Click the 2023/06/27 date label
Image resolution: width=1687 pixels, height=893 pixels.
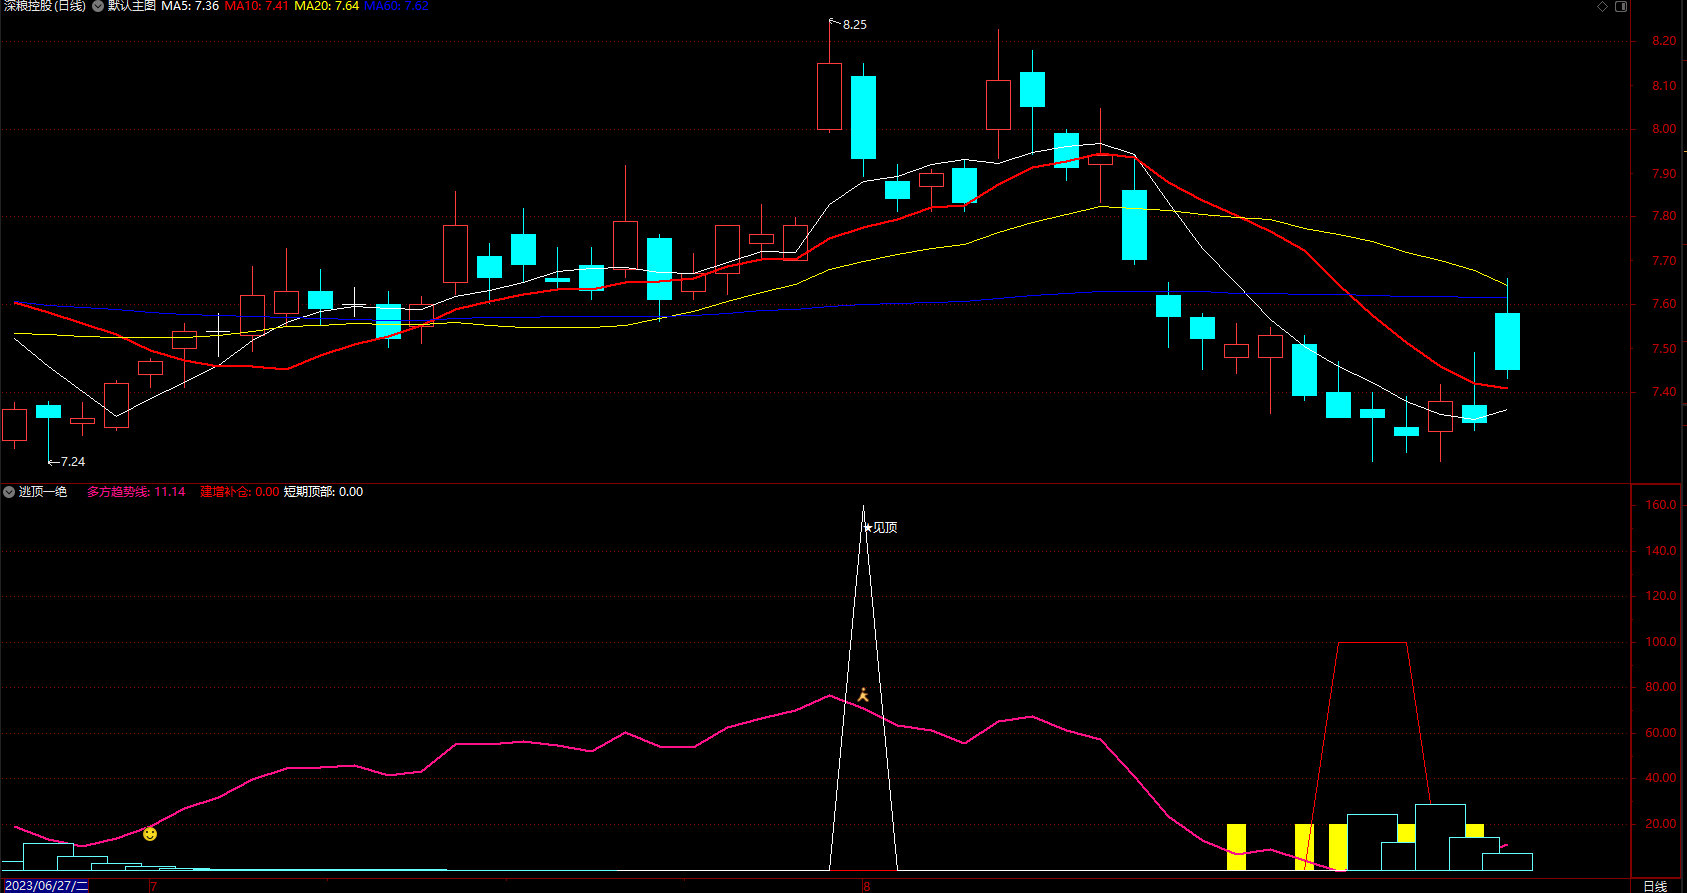[46, 886]
